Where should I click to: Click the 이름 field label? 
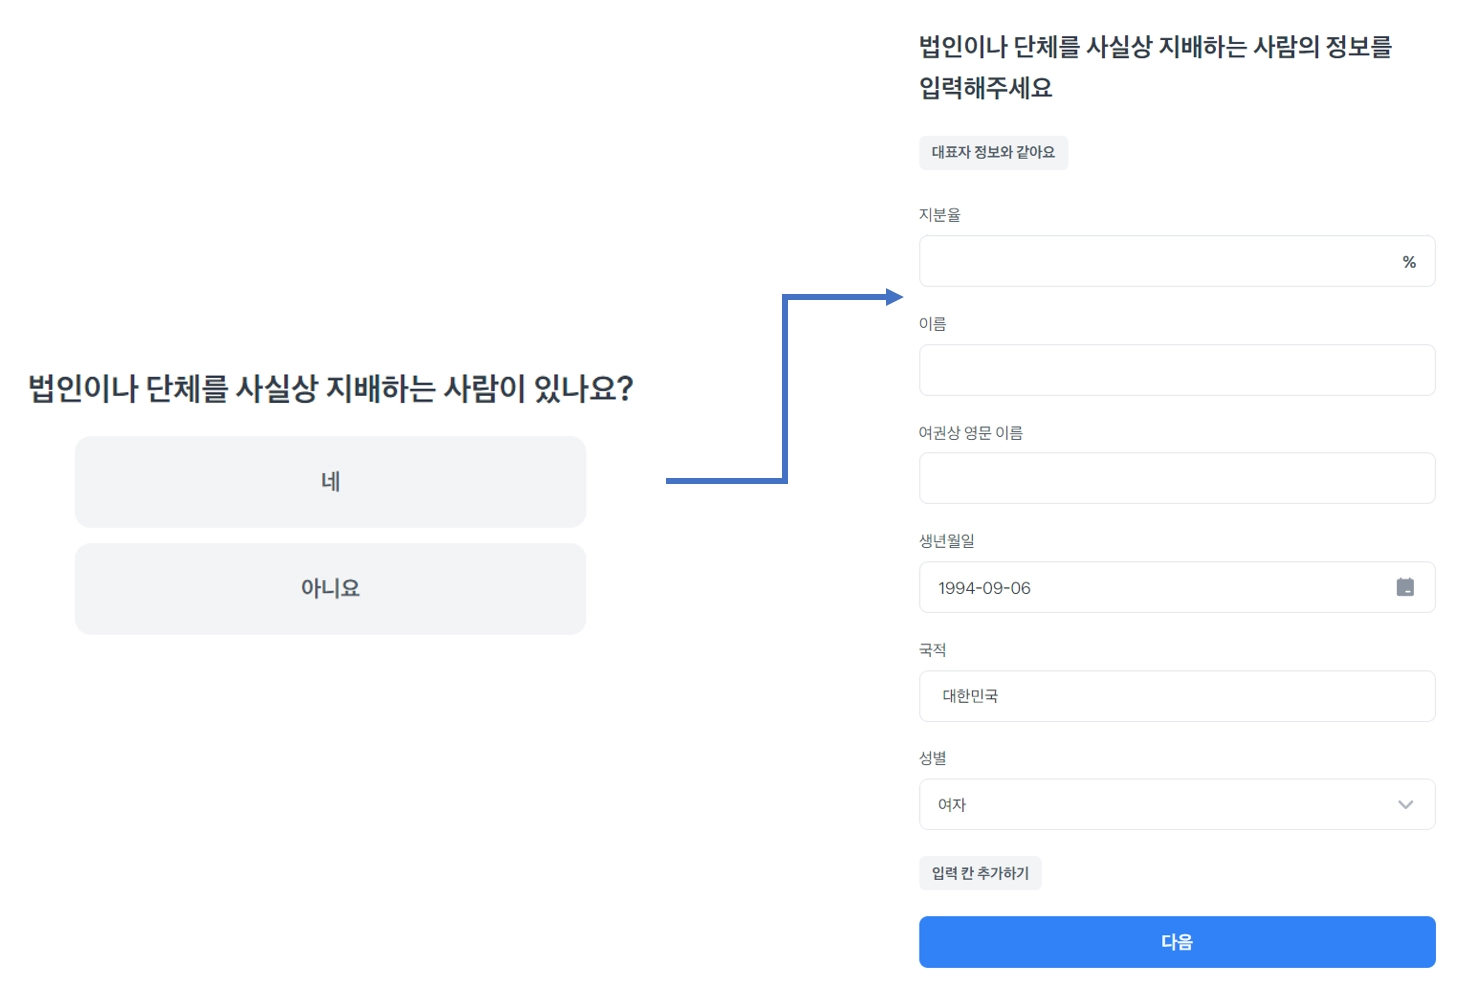[x=932, y=324]
